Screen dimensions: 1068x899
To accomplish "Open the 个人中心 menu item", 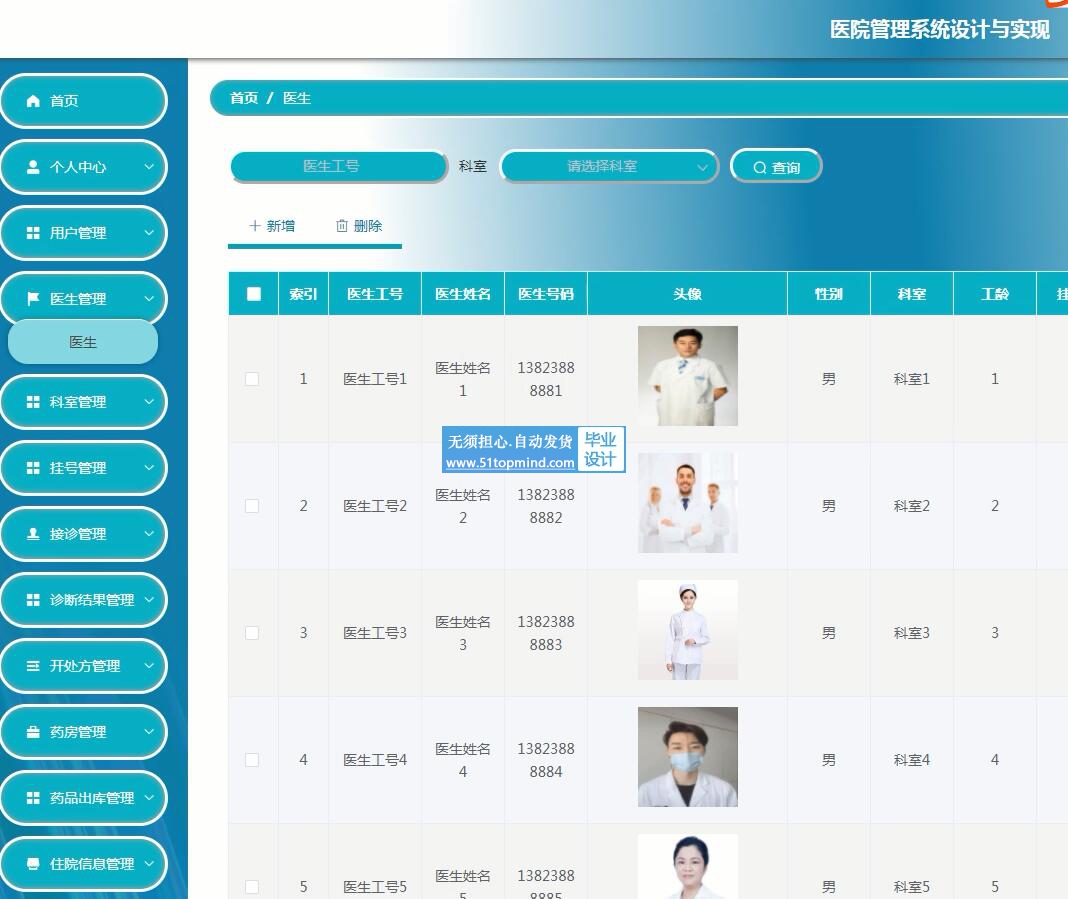I will [84, 167].
